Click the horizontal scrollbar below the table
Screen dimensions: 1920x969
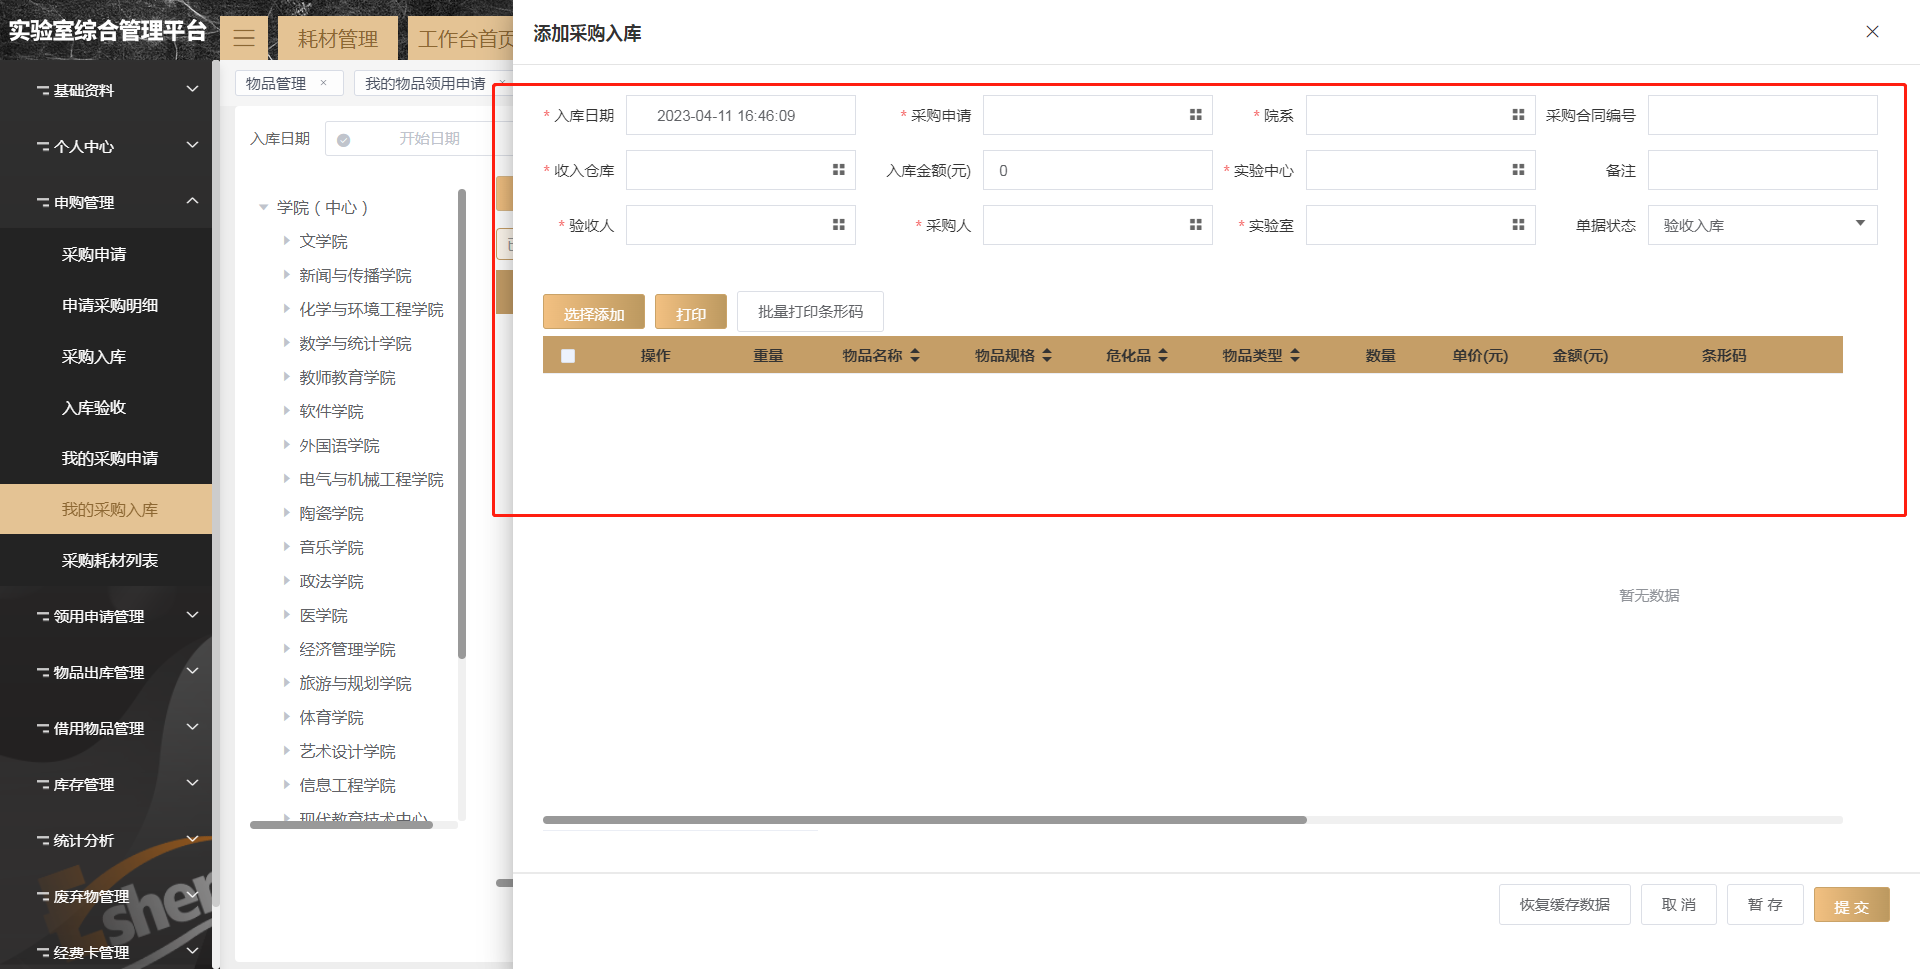924,820
